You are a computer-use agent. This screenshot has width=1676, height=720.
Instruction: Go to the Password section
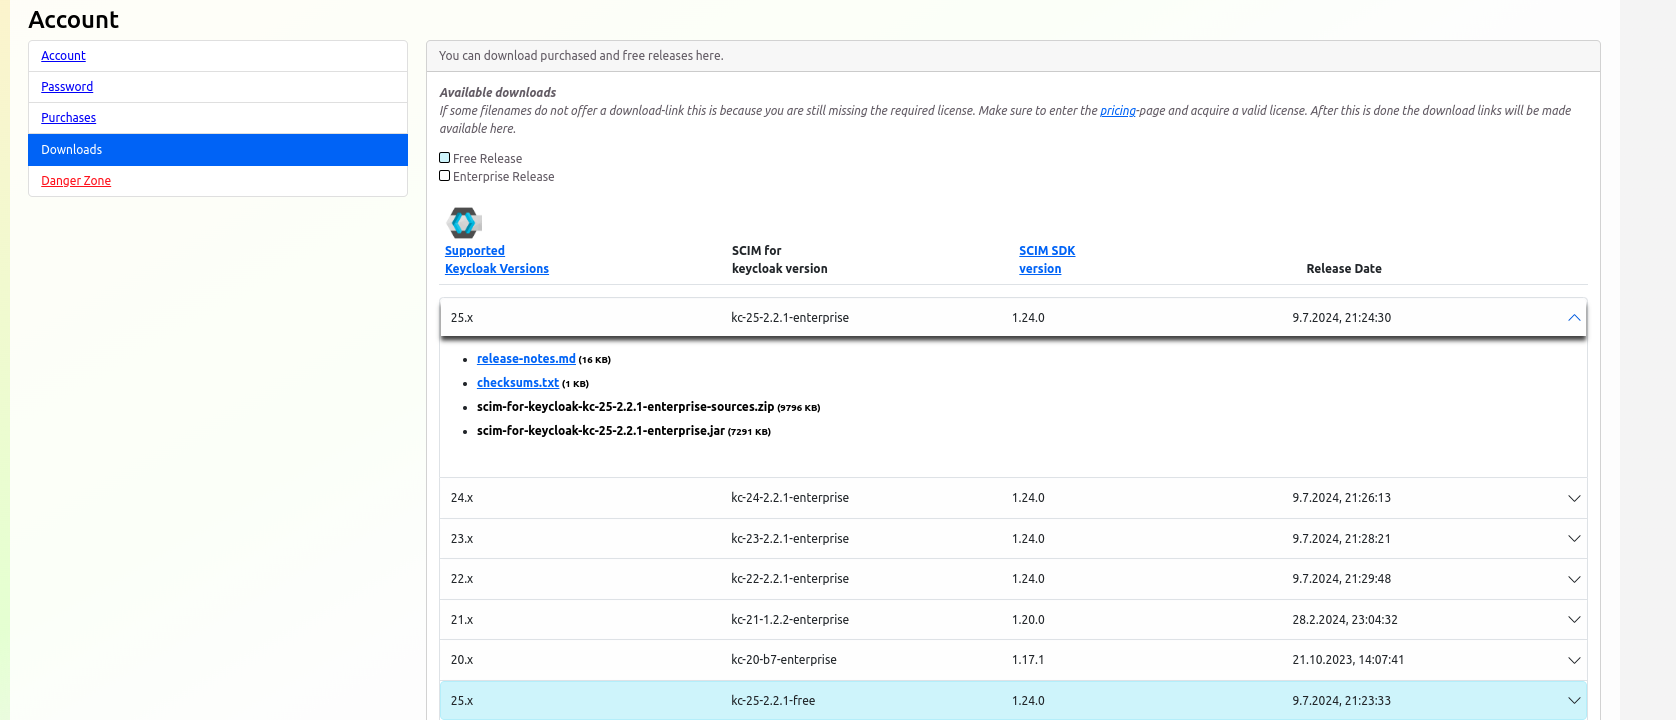pyautogui.click(x=67, y=87)
